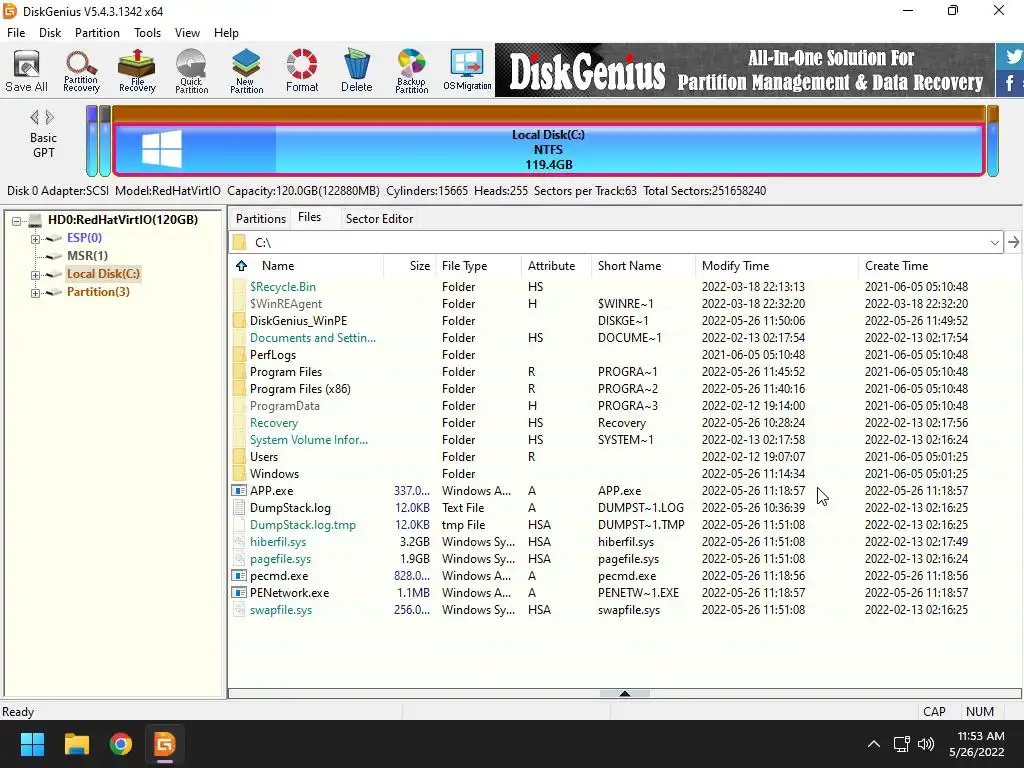This screenshot has height=768, width=1024.
Task: Click the up-folder arrow in file list header
Action: 242,266
